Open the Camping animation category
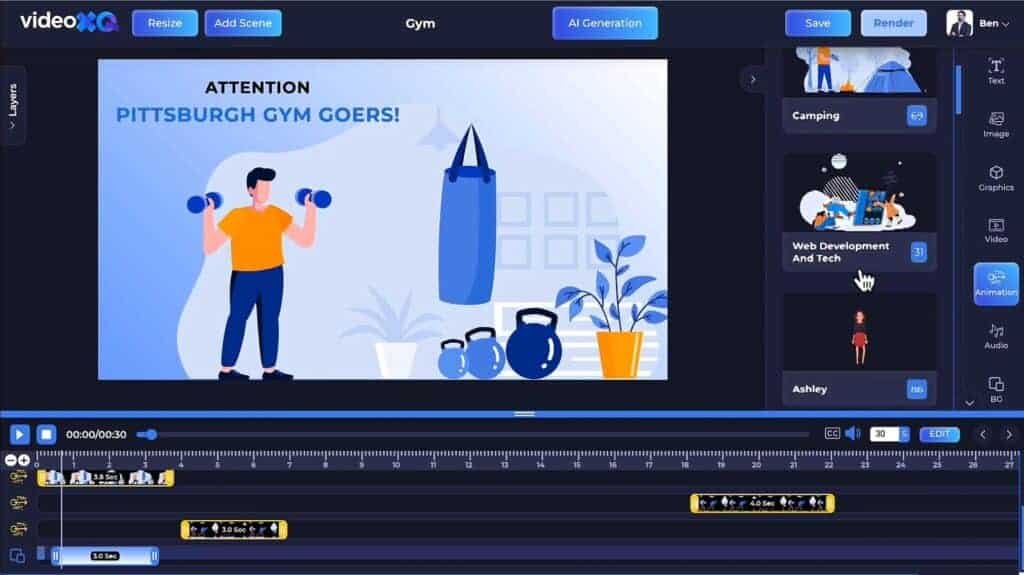Viewport: 1024px width, 575px height. pos(859,90)
